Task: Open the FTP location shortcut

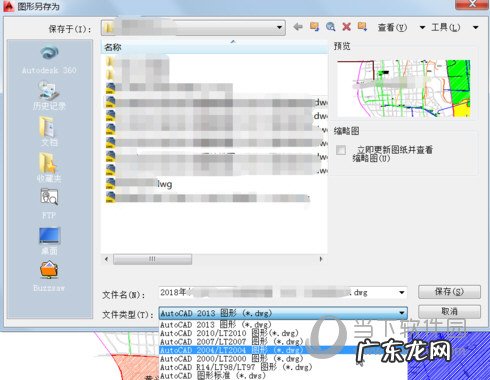Action: tap(49, 203)
